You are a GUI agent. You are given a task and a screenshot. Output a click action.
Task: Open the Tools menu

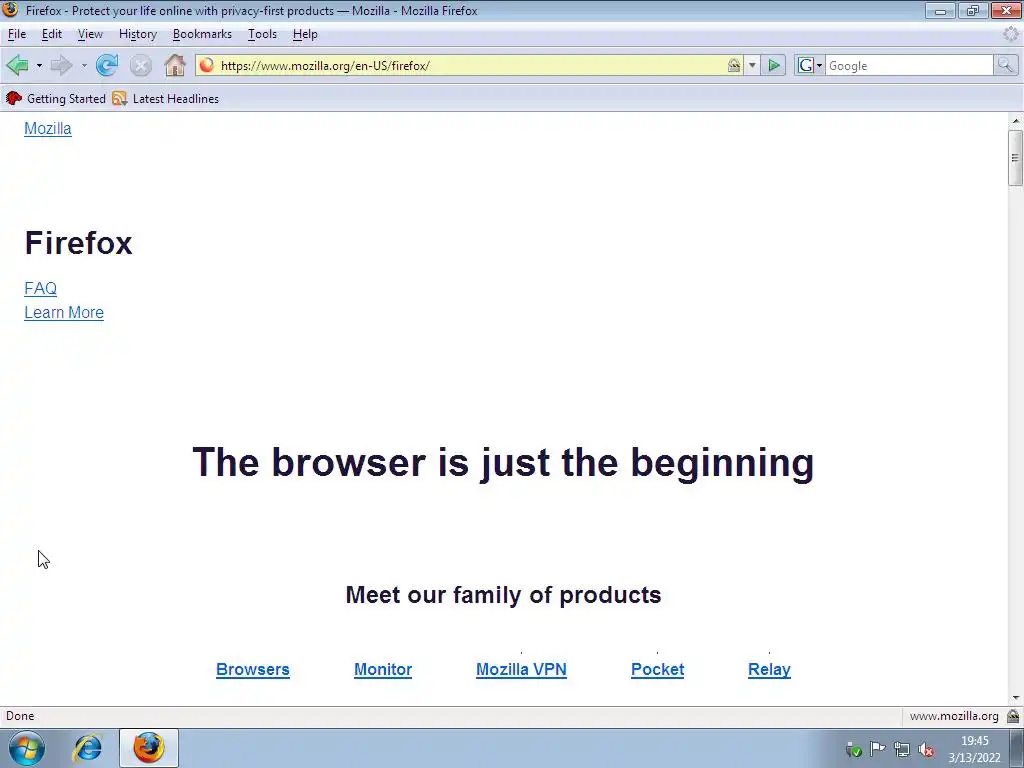pyautogui.click(x=263, y=34)
